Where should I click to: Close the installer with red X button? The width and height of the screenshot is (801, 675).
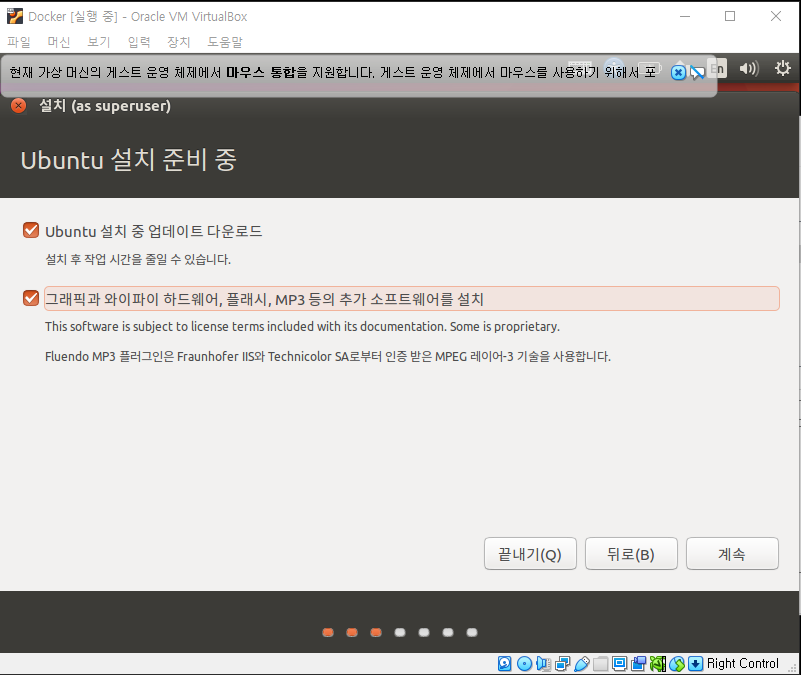coord(18,106)
